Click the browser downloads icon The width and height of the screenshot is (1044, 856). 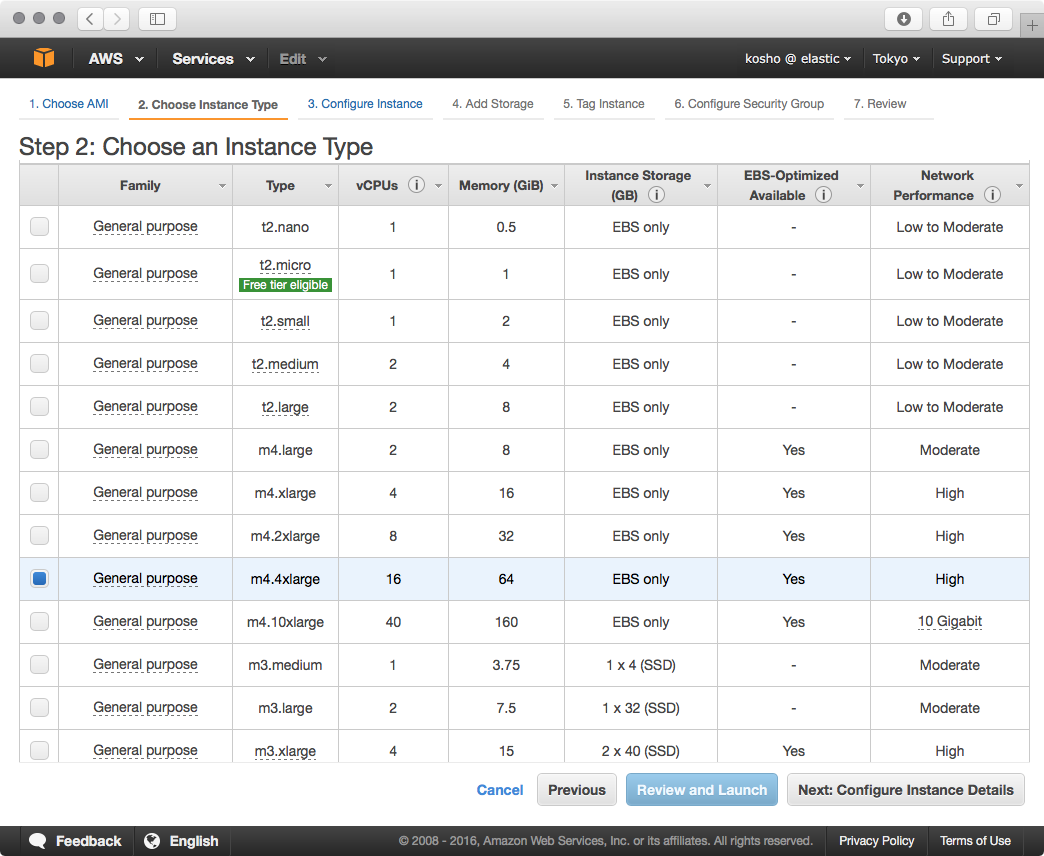click(x=904, y=19)
